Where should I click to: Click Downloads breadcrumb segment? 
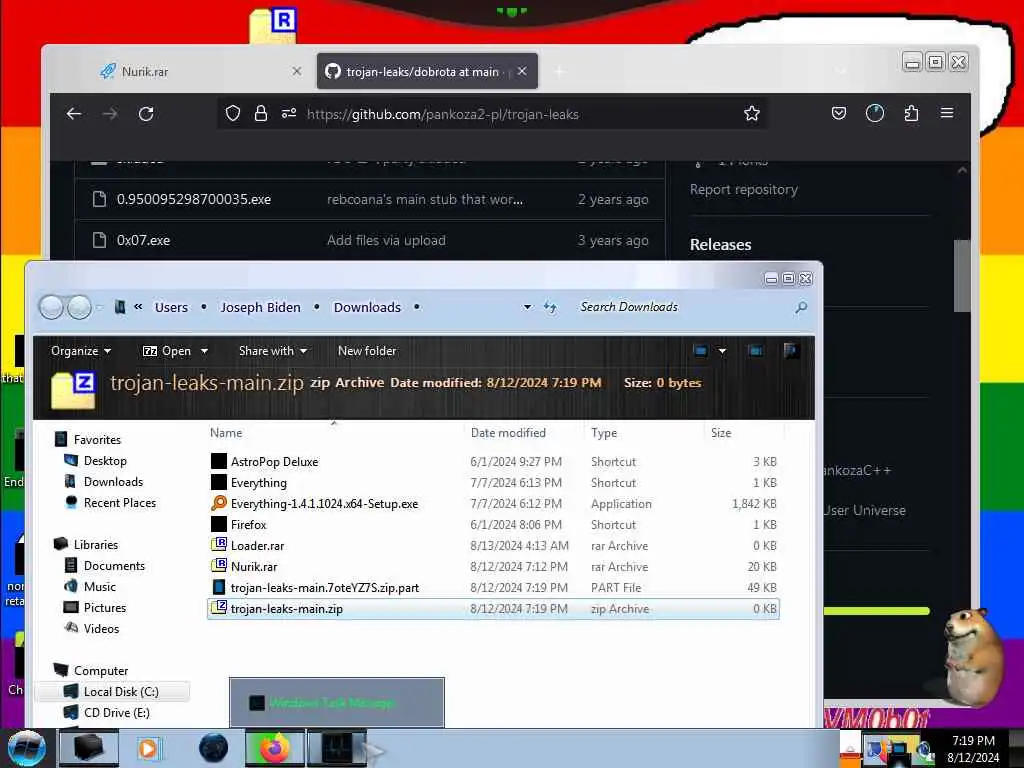point(367,307)
